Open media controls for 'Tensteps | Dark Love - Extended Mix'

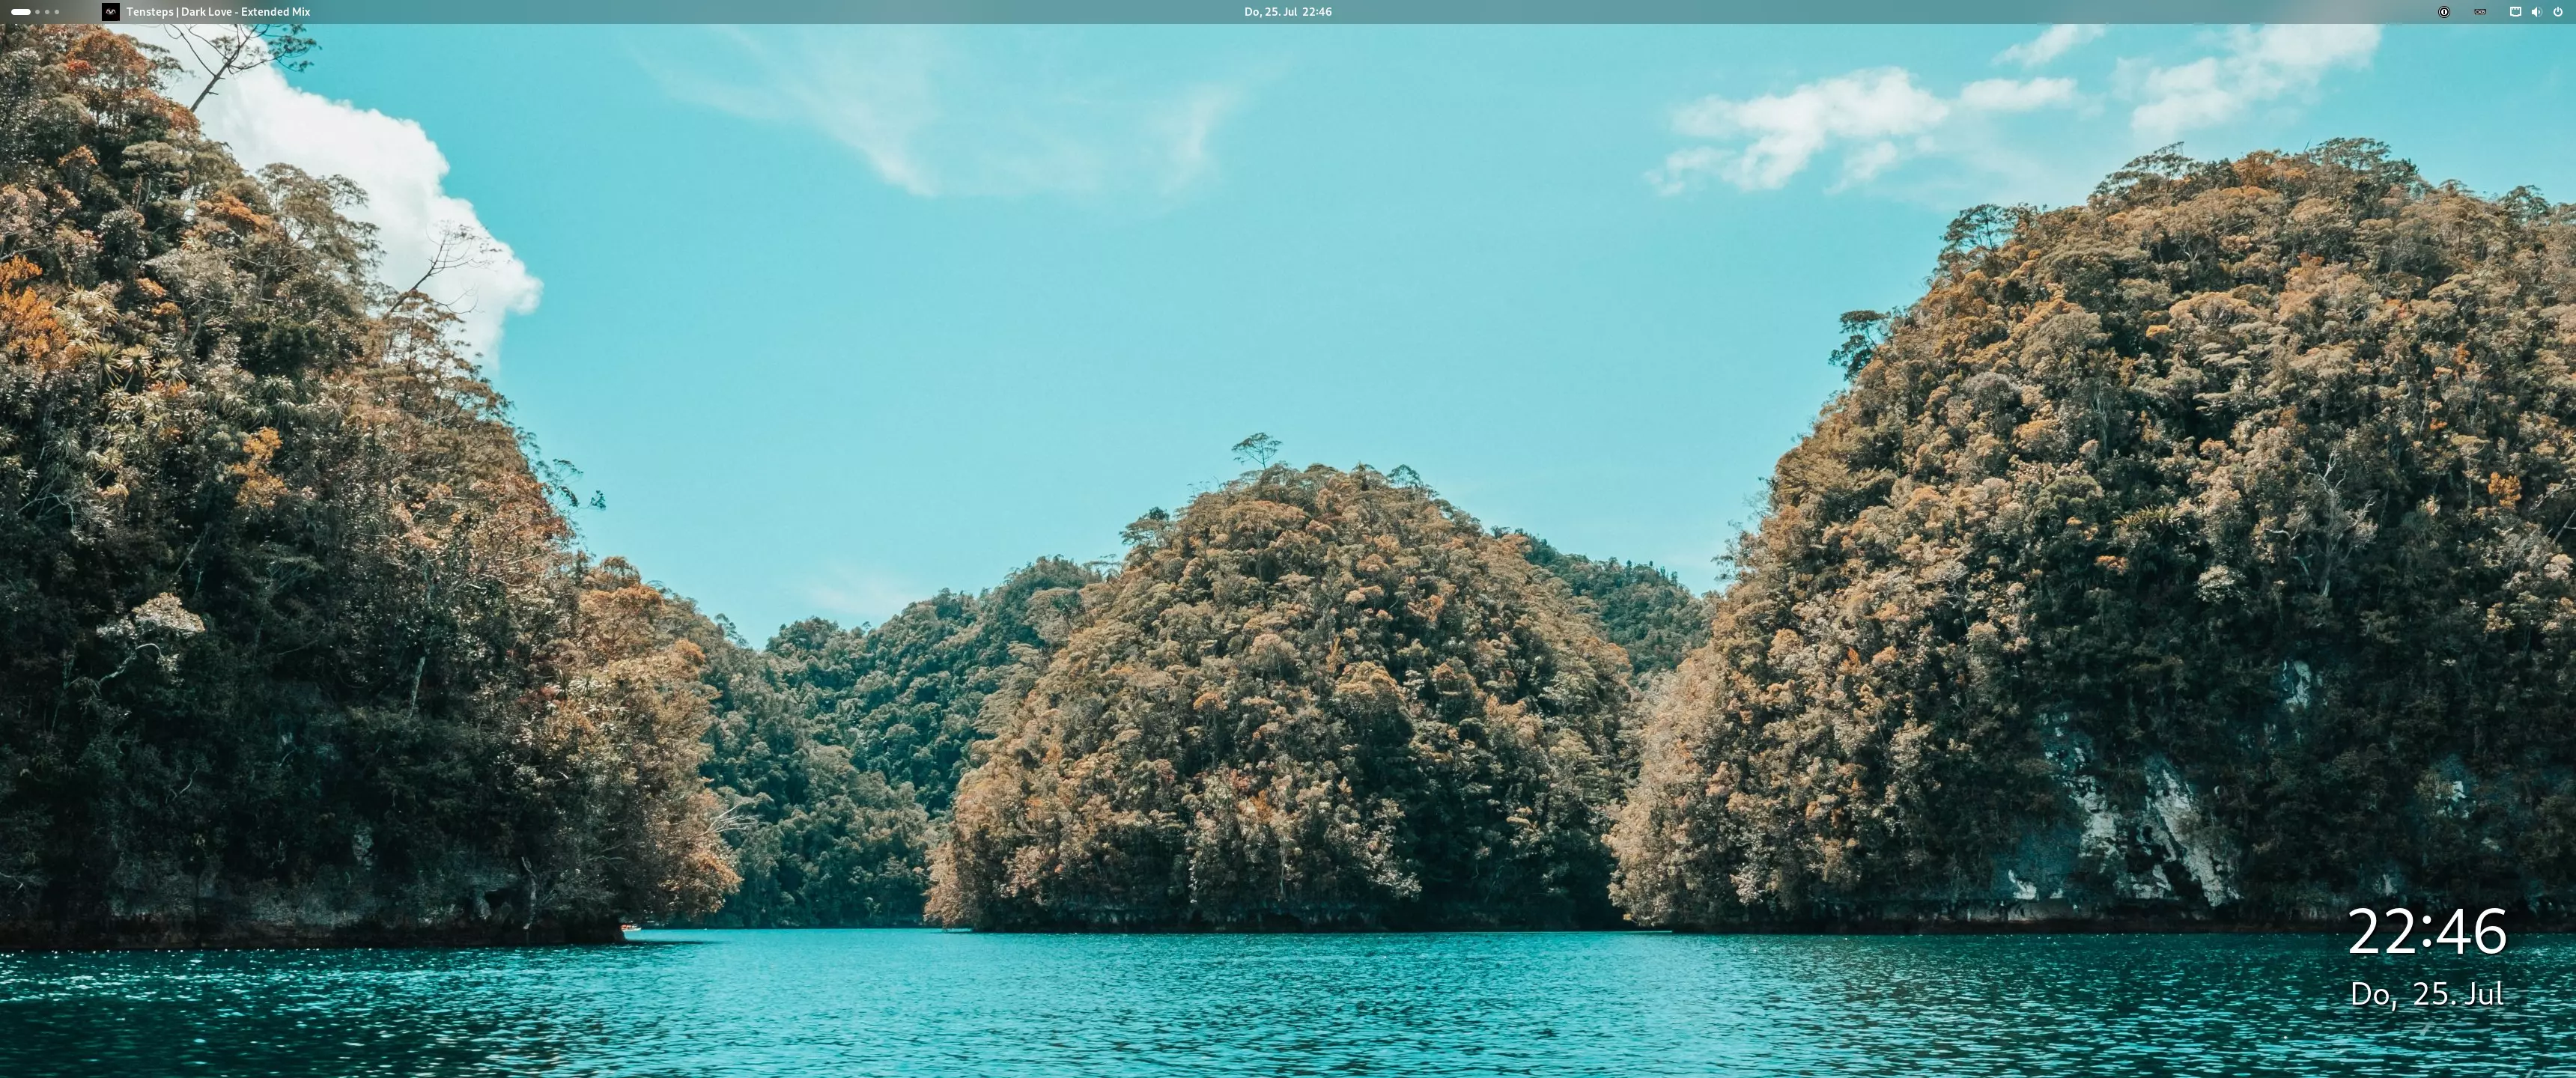(x=218, y=12)
